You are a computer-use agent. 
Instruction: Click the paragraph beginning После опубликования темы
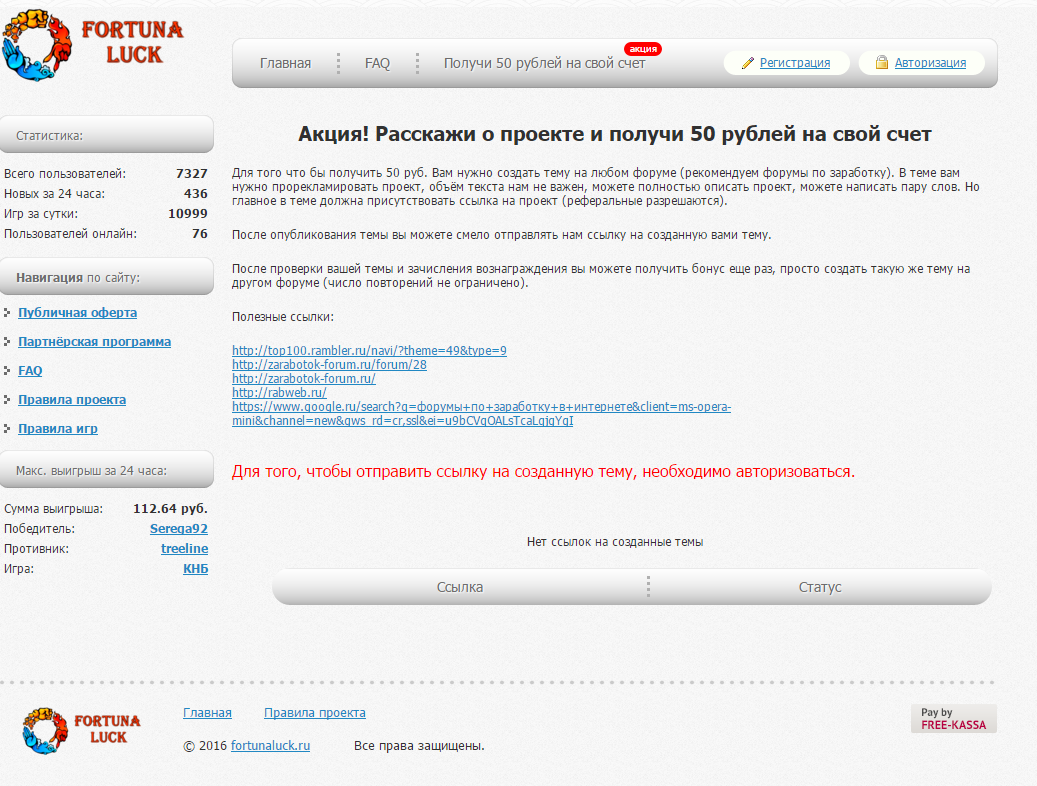tap(501, 235)
